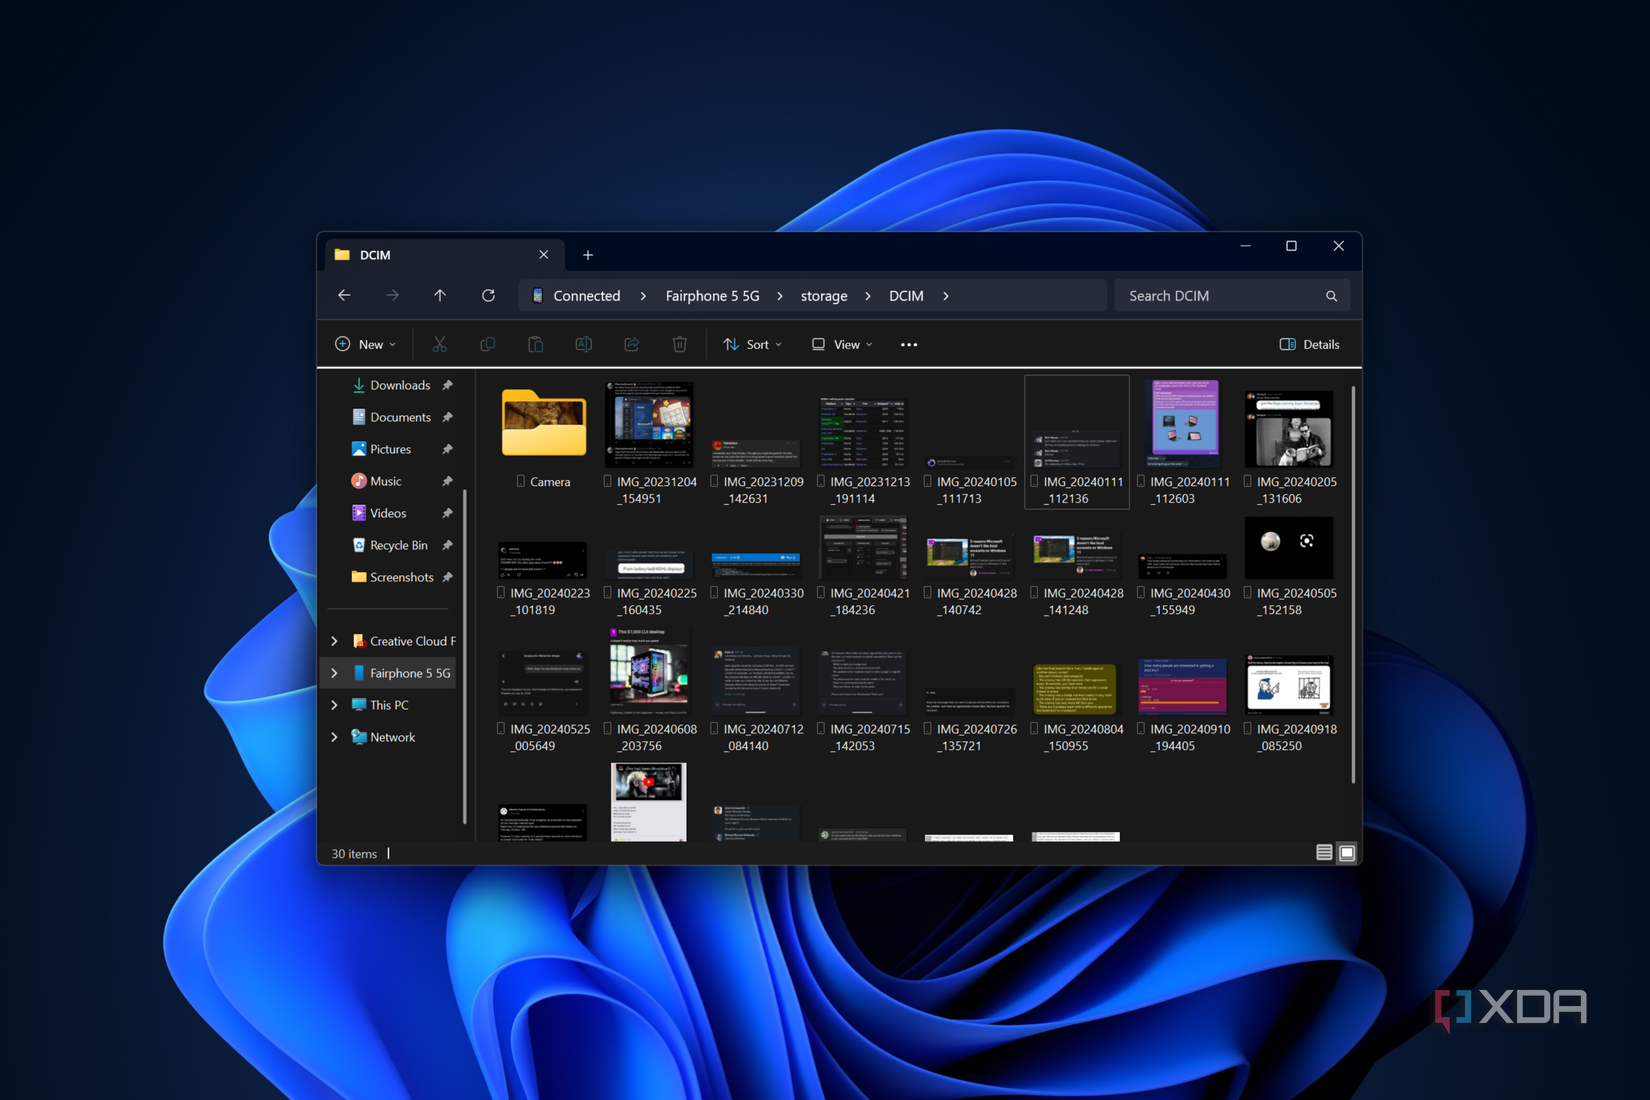
Task: Click the Share icon in toolbar
Action: pyautogui.click(x=632, y=344)
